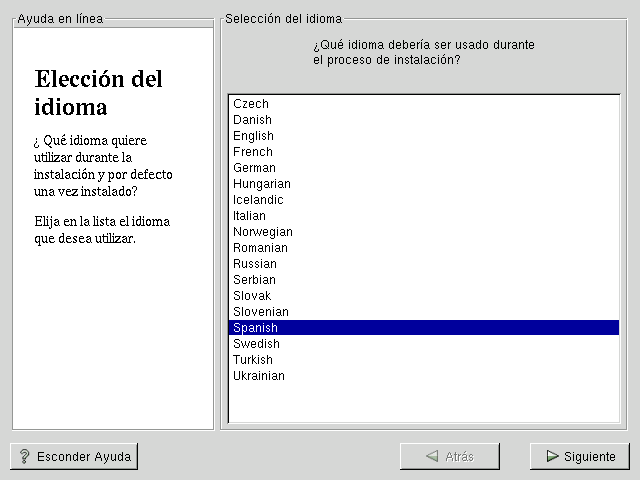Select Norwegian from the list
640x480 pixels.
(x=263, y=232)
